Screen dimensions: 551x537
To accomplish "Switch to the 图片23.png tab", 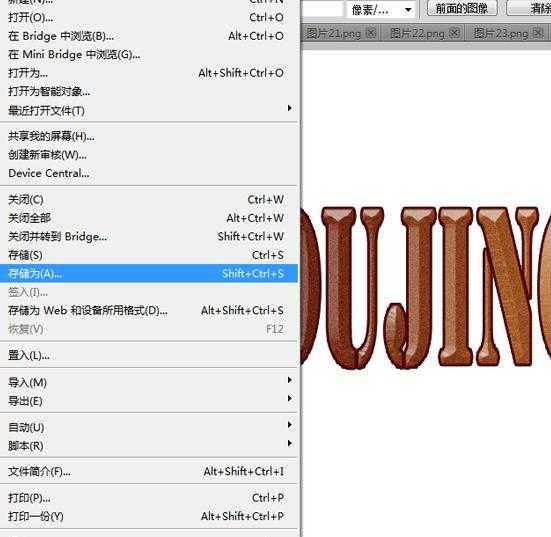I will tap(501, 33).
